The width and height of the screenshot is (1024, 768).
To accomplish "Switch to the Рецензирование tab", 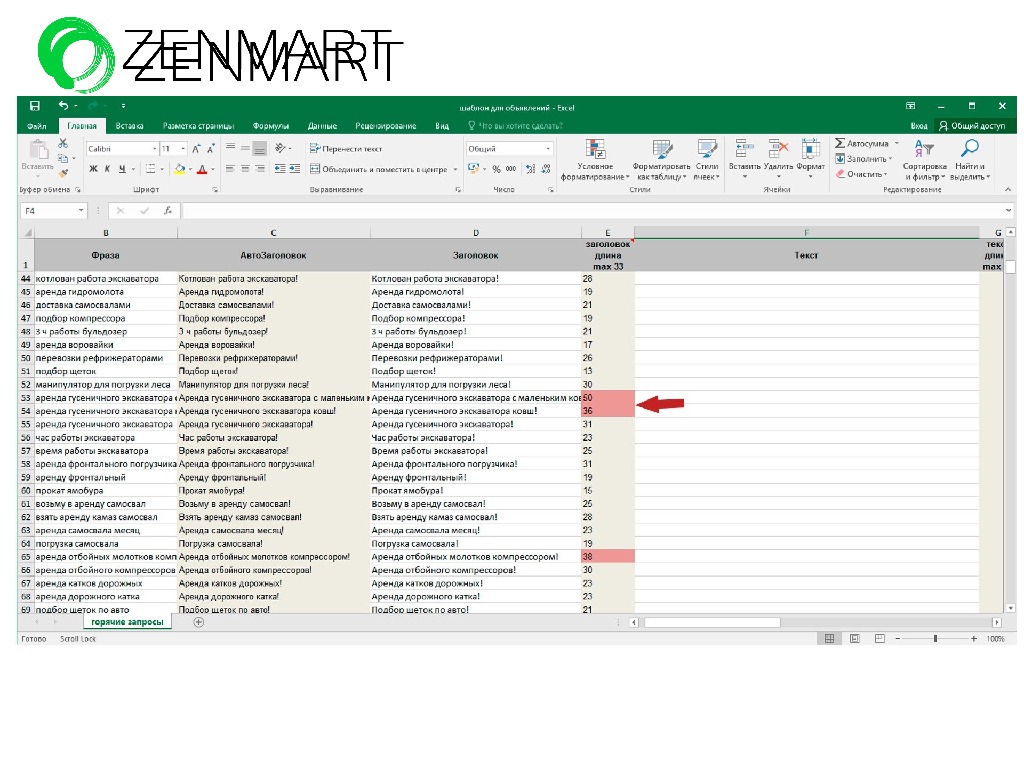I will pos(385,126).
